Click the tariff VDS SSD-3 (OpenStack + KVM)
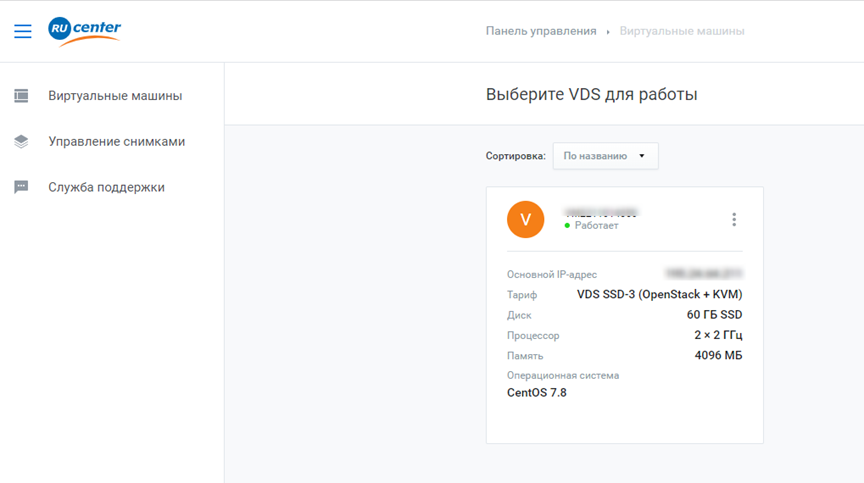This screenshot has width=864, height=483. 660,295
